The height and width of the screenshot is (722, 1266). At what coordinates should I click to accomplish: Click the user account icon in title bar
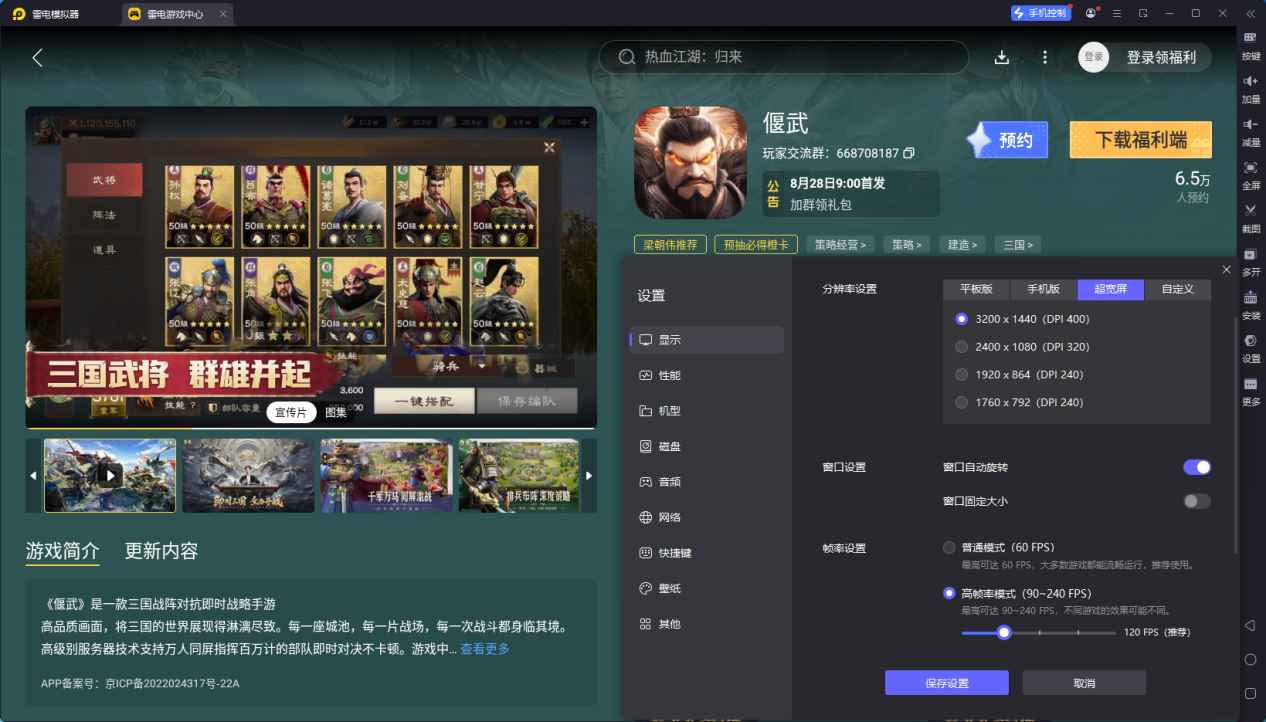1090,13
